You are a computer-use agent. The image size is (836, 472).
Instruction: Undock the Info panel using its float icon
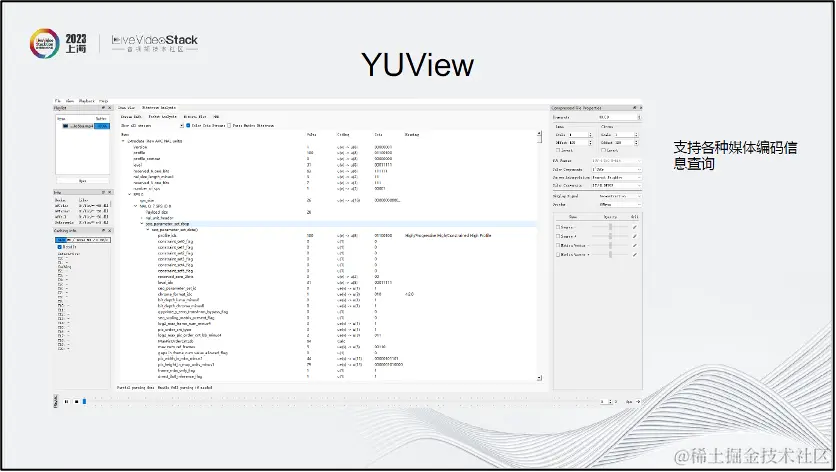[x=103, y=192]
